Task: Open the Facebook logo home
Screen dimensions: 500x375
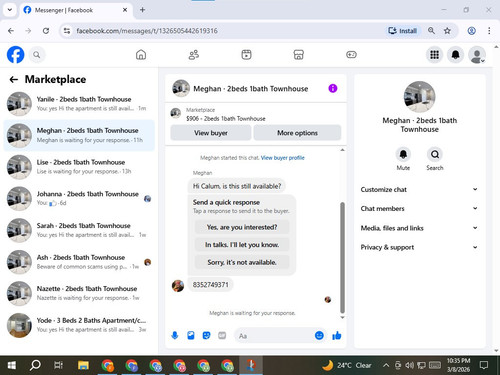Action: [x=16, y=55]
